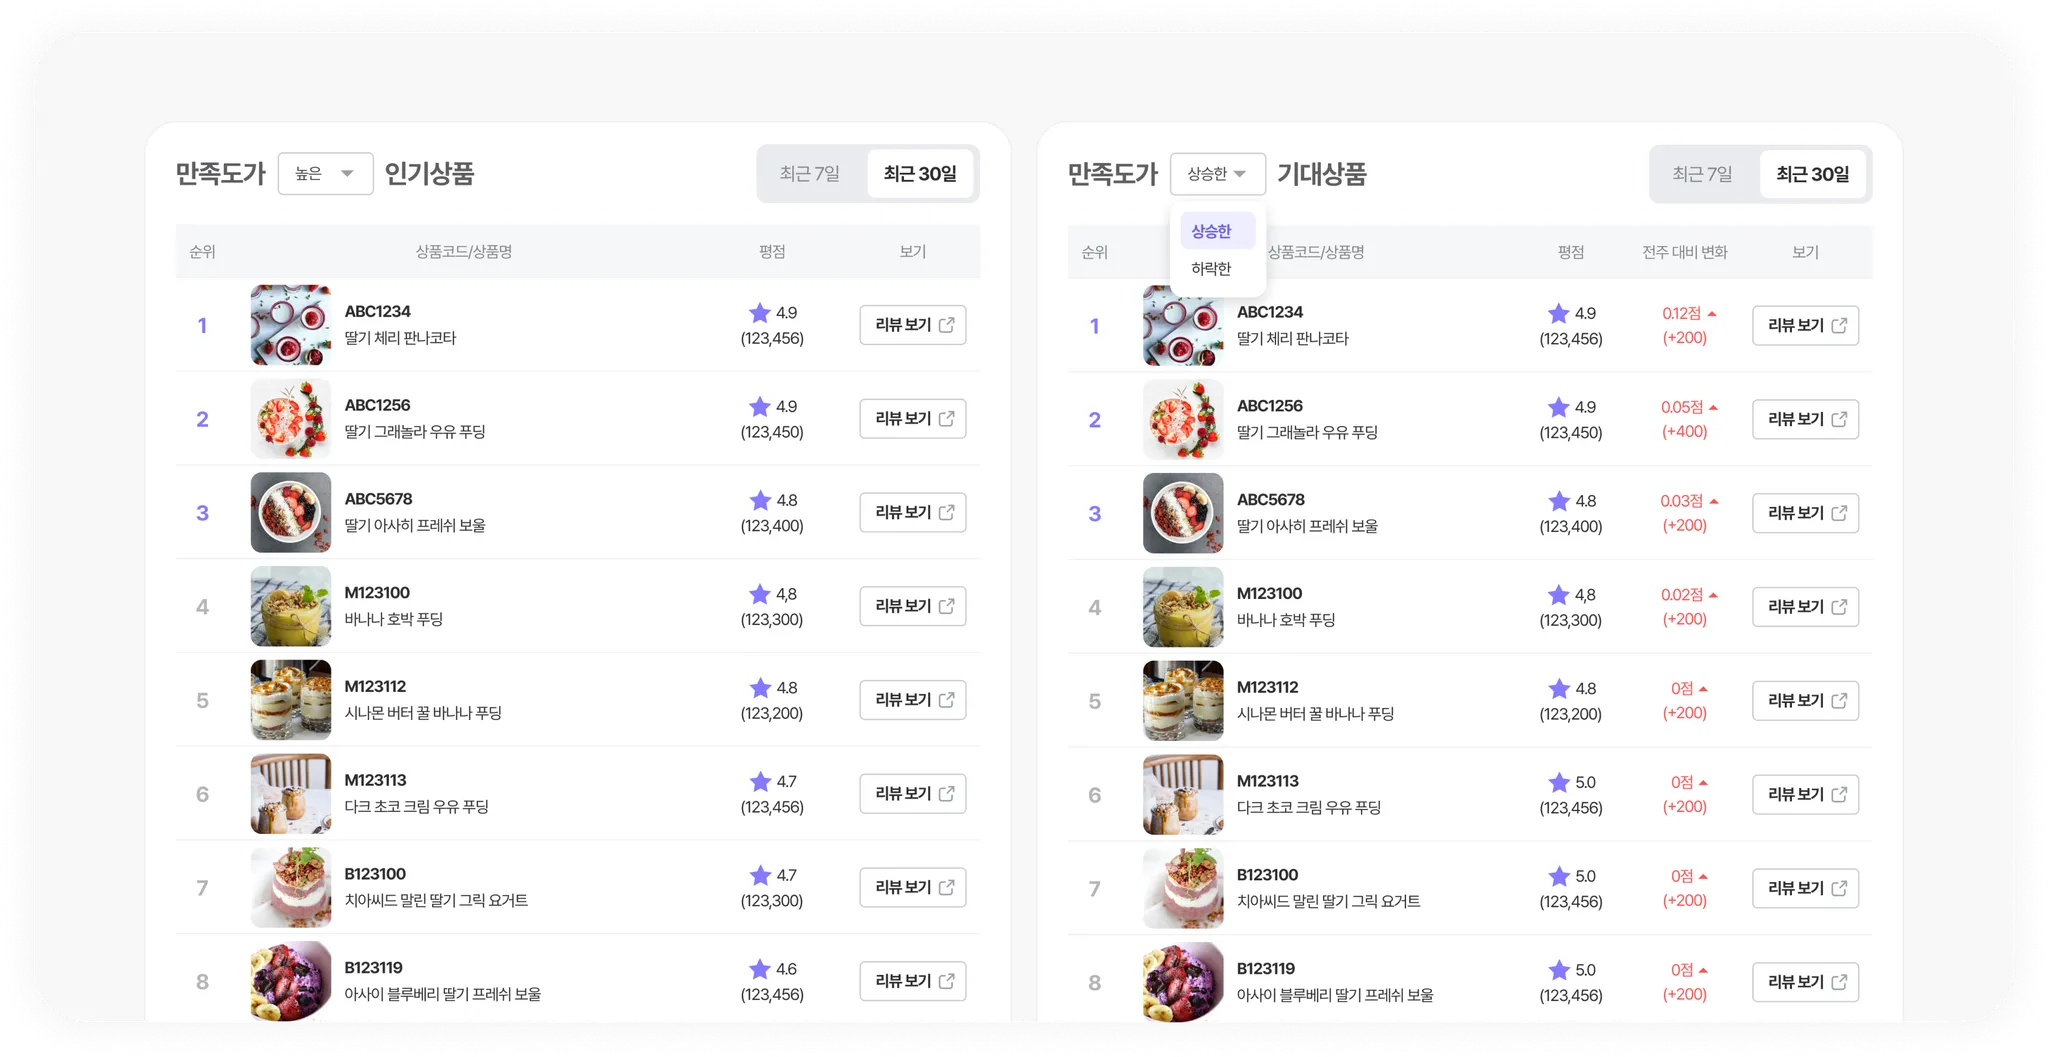The height and width of the screenshot is (1057, 2048).
Task: Click the 치아씨드 요거트 thumbnail in 기대상품 panel
Action: coord(1183,888)
